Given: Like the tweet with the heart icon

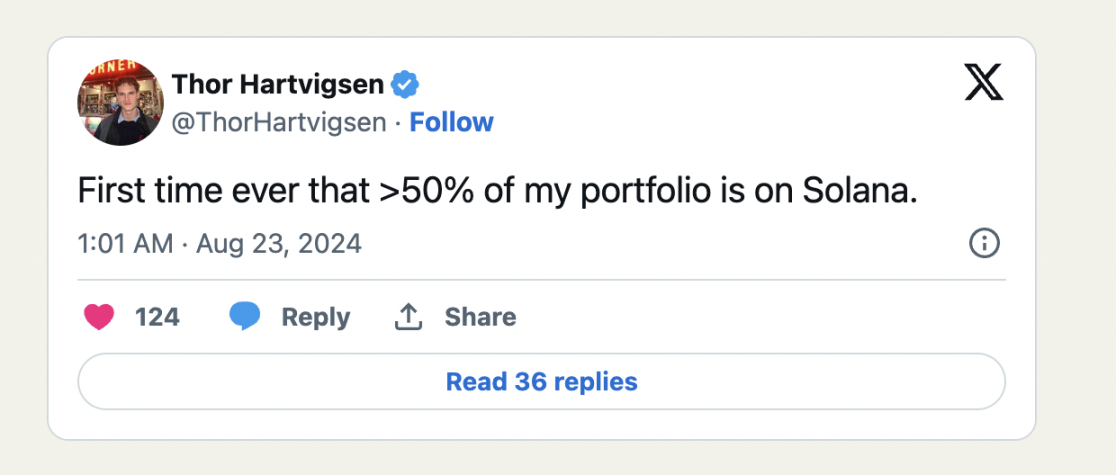Looking at the screenshot, I should point(98,317).
